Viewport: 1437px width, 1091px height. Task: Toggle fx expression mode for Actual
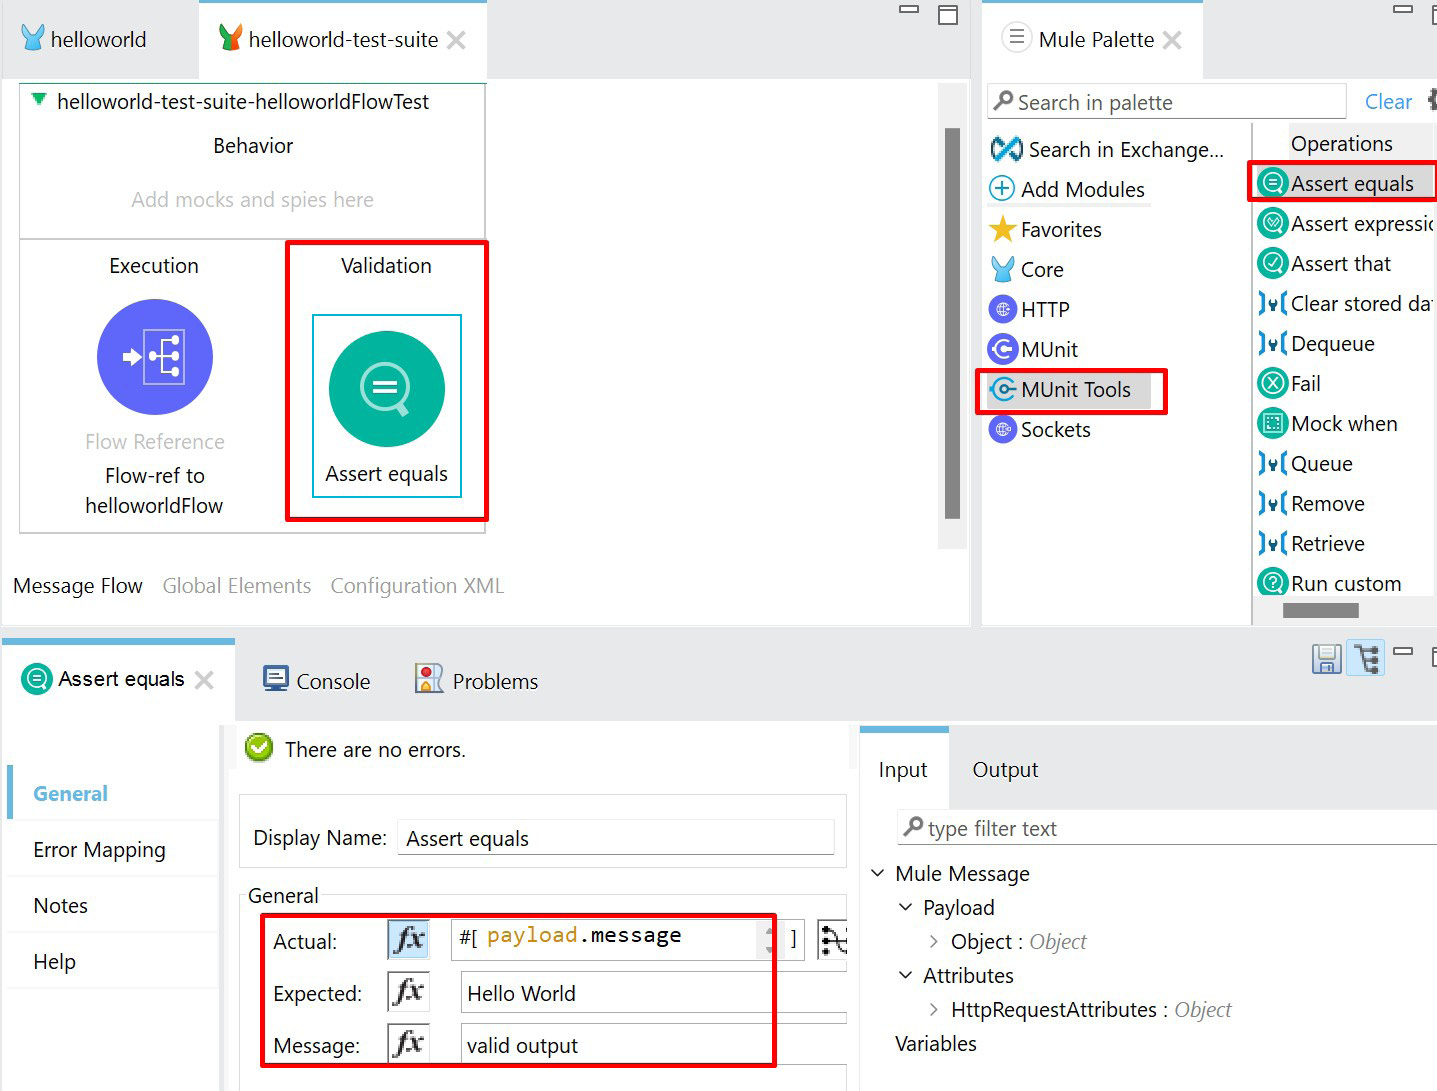click(x=408, y=940)
